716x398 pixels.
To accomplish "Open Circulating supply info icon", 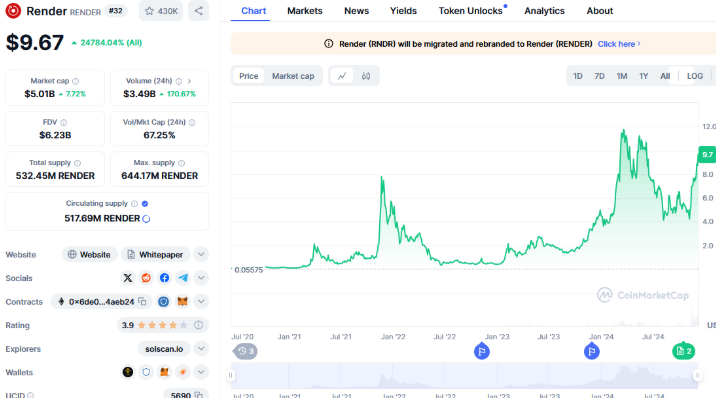I will (x=134, y=204).
